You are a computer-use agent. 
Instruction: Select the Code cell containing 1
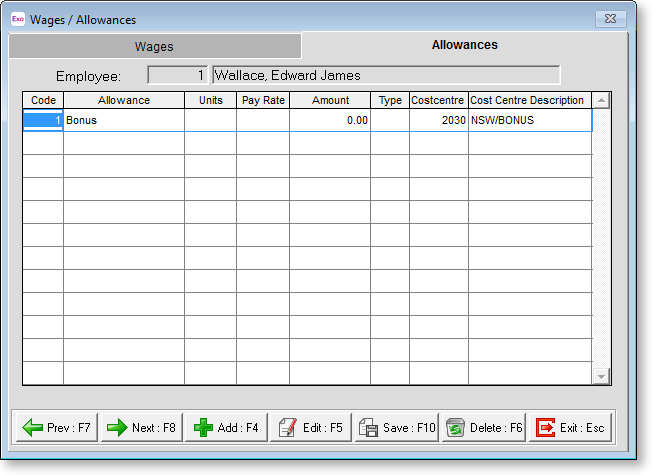pyautogui.click(x=43, y=120)
